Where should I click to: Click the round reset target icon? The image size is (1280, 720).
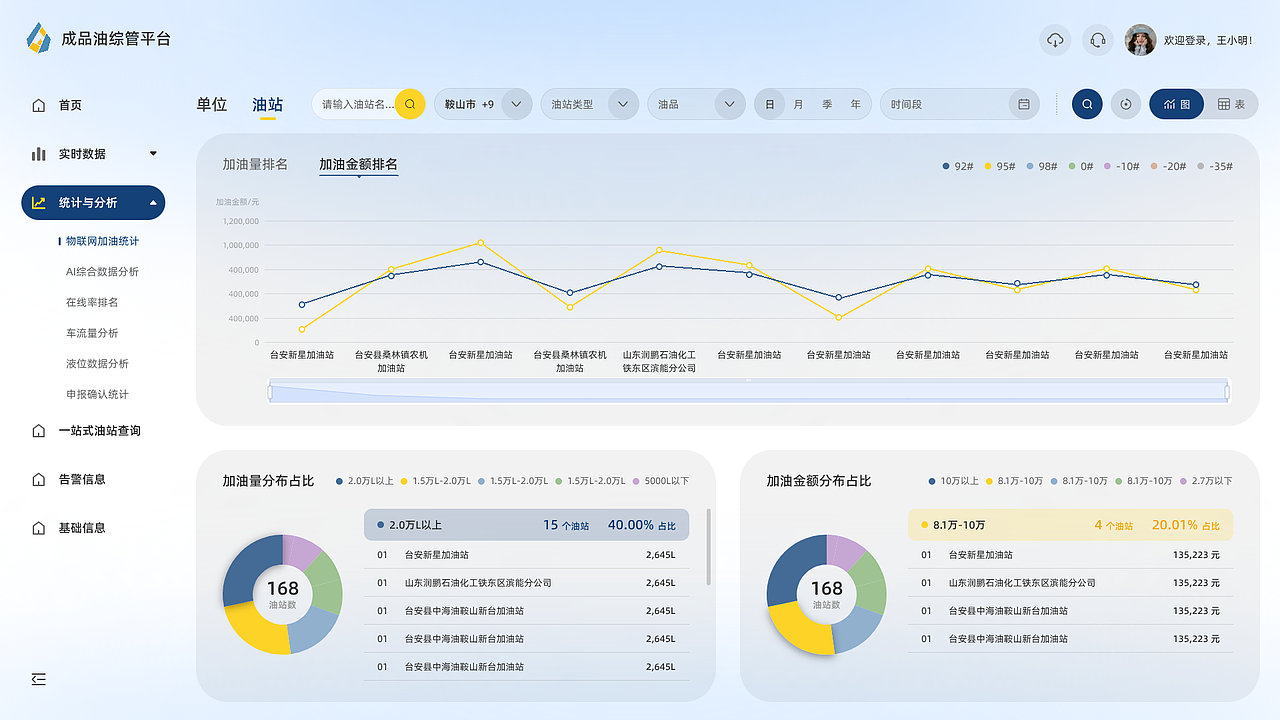[x=1126, y=104]
